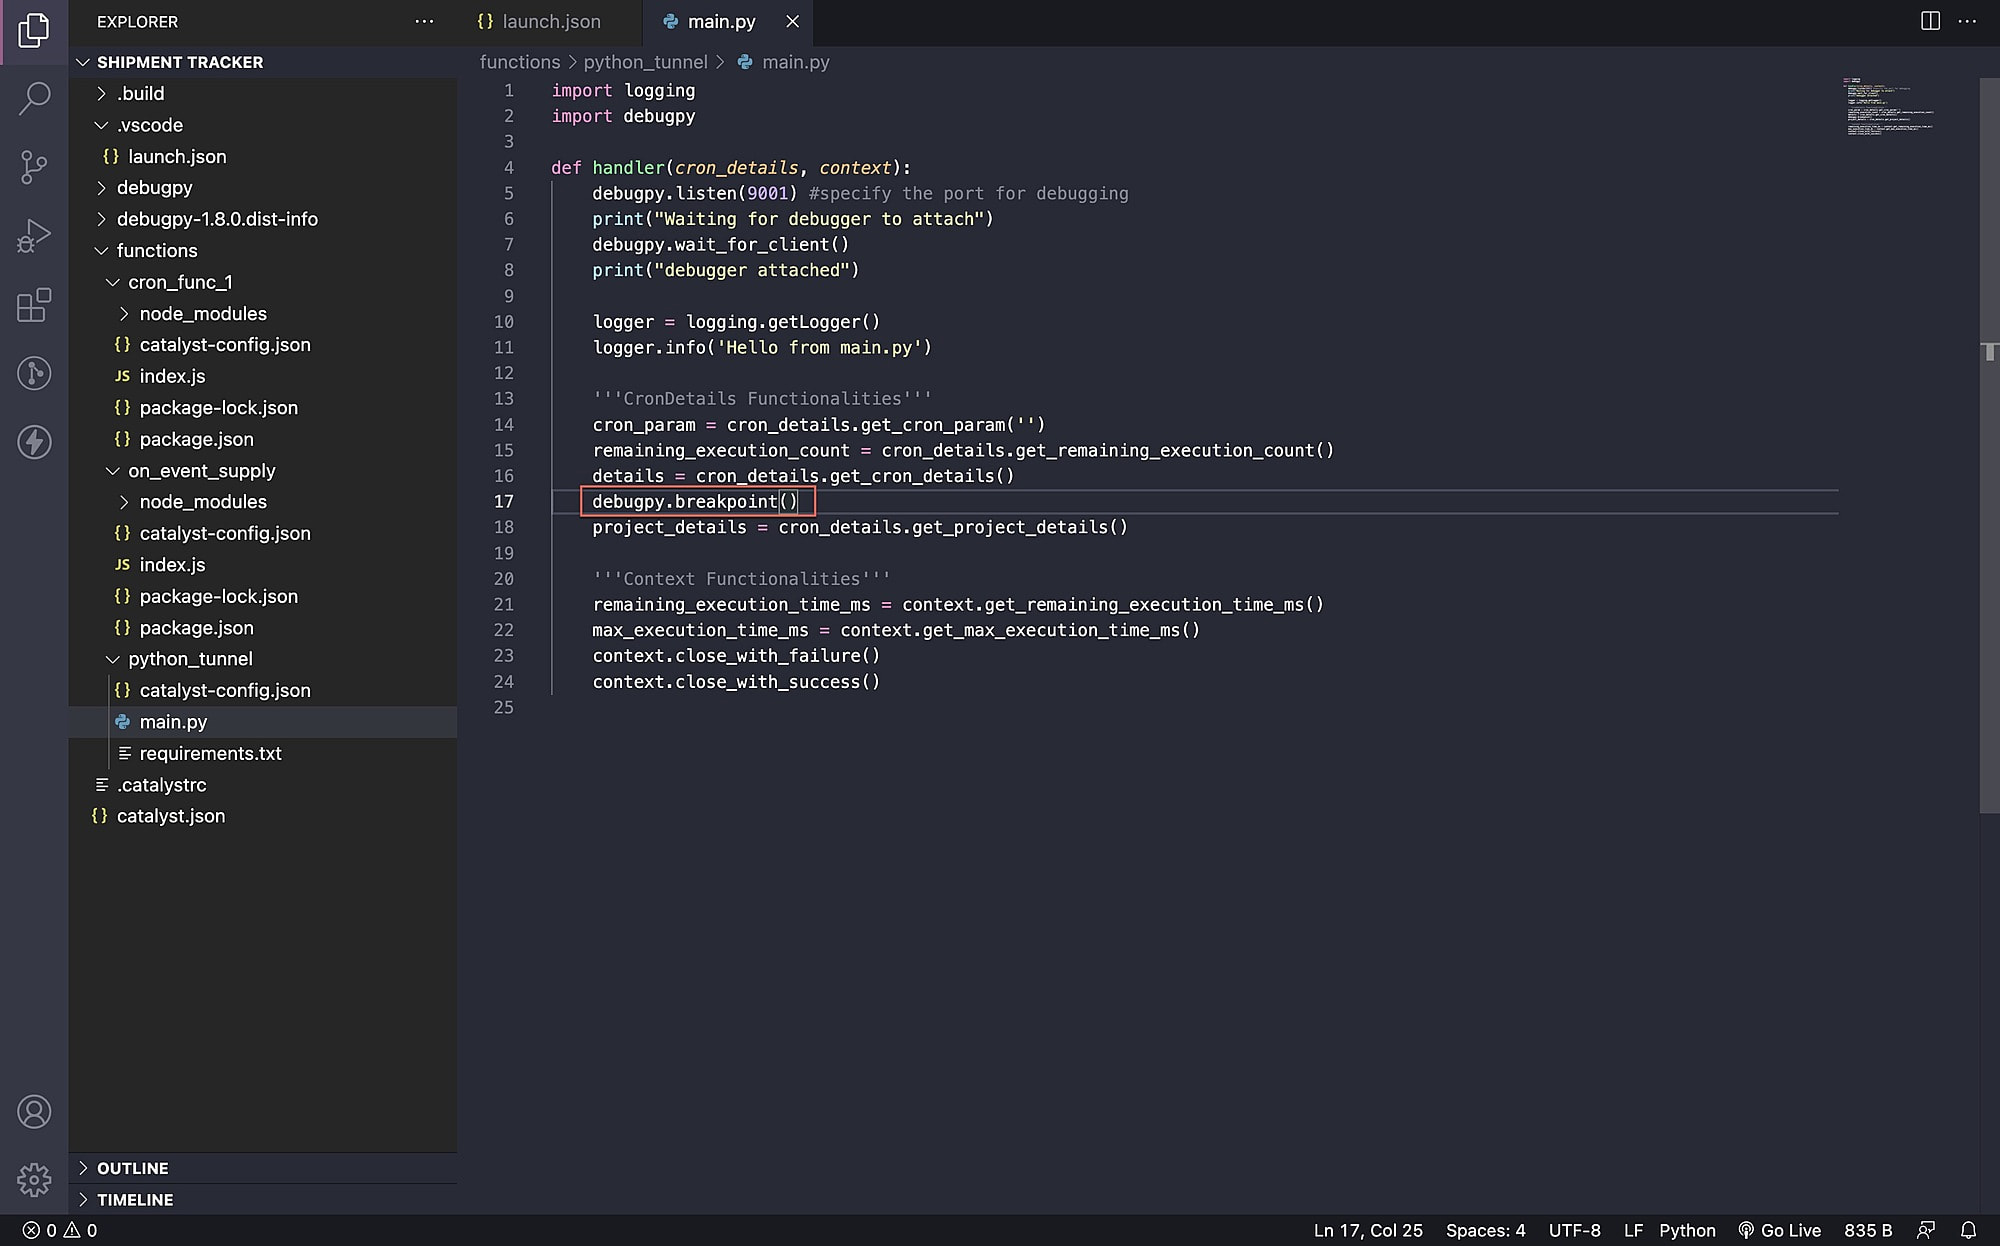Click the functions breadcrumb segment
Viewport: 2000px width, 1246px height.
(520, 62)
